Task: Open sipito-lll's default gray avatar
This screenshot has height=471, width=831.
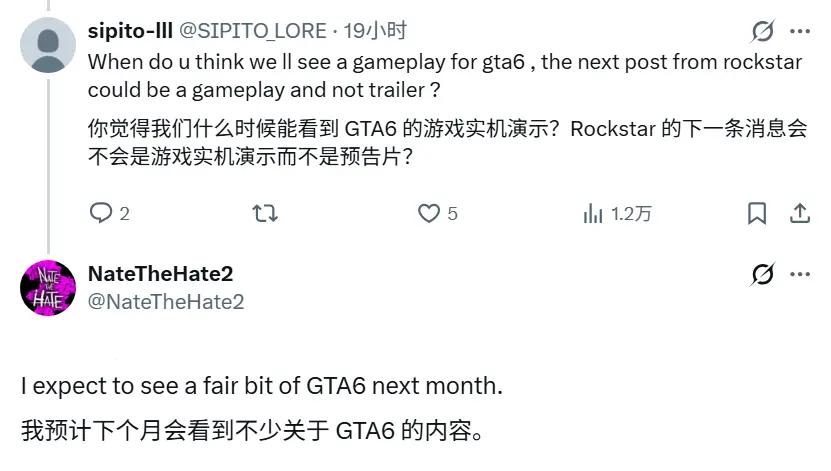Action: (x=48, y=45)
